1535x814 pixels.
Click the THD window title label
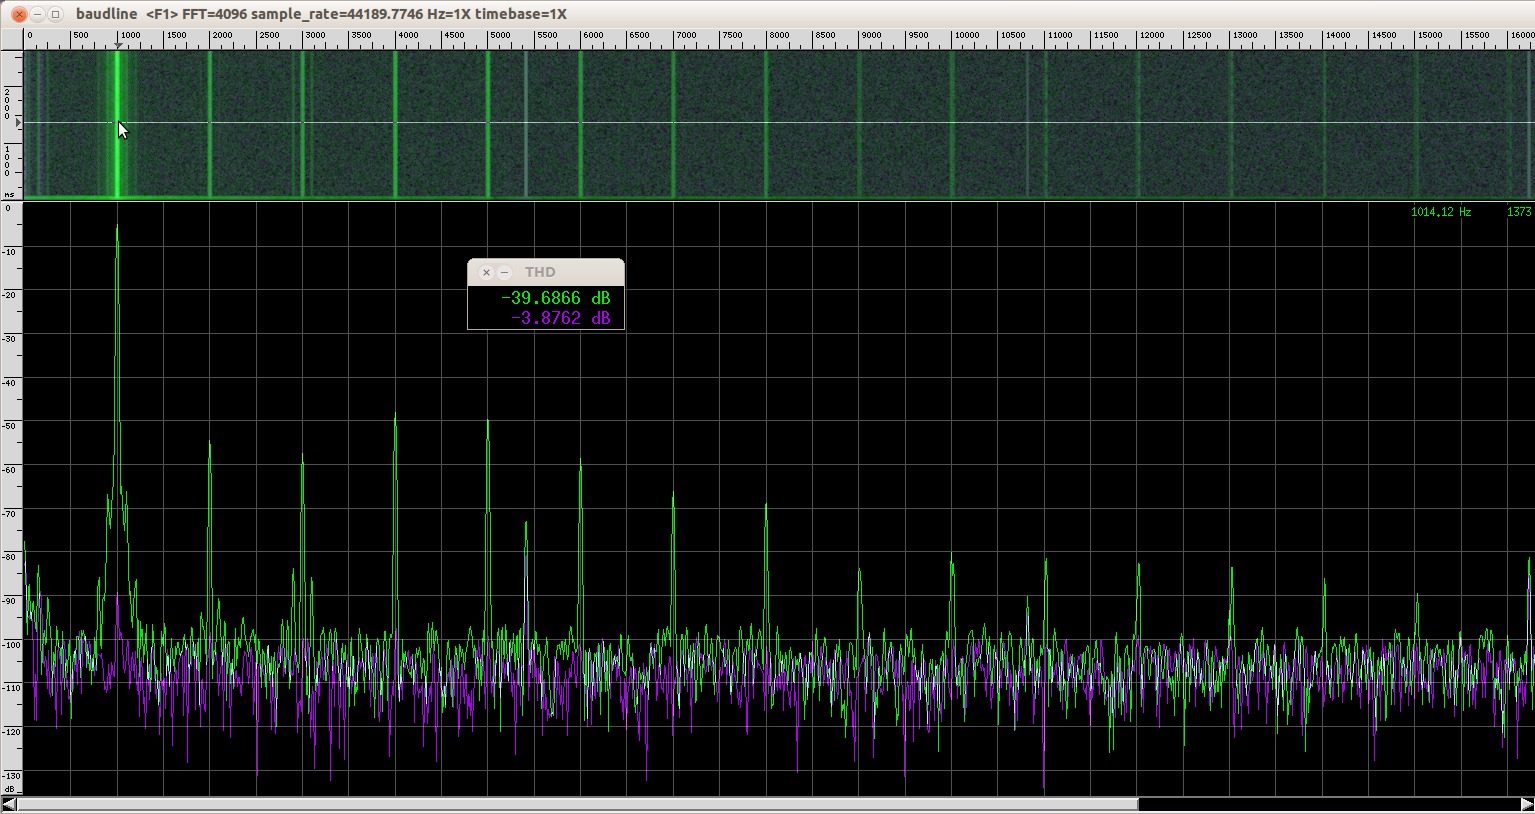(540, 272)
